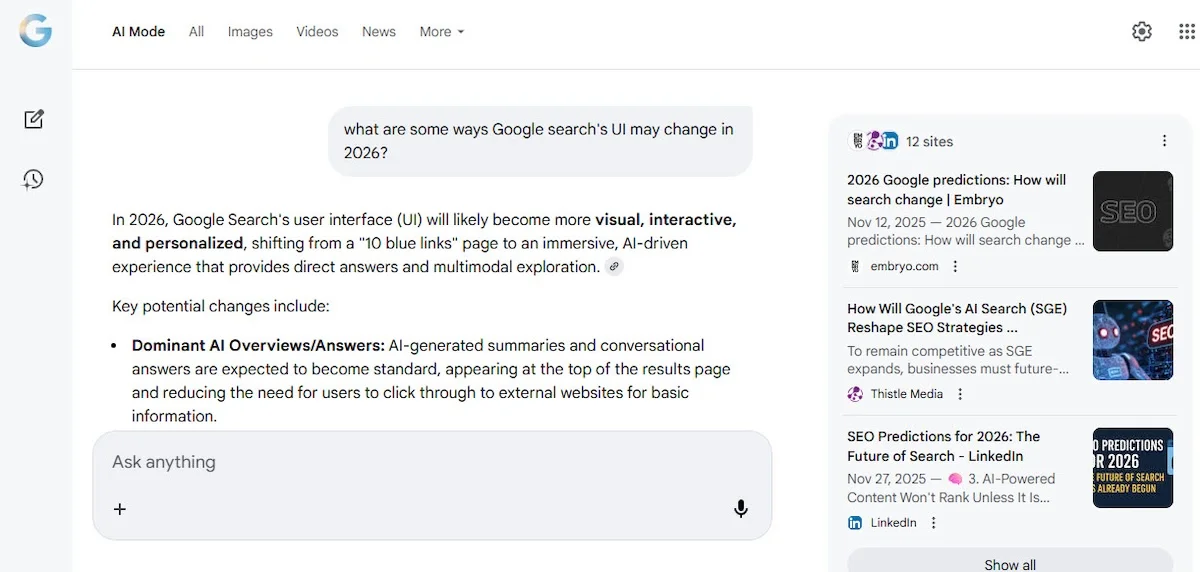
Task: Open SEO Predictions for 2026 LinkedIn article
Action: tap(944, 446)
